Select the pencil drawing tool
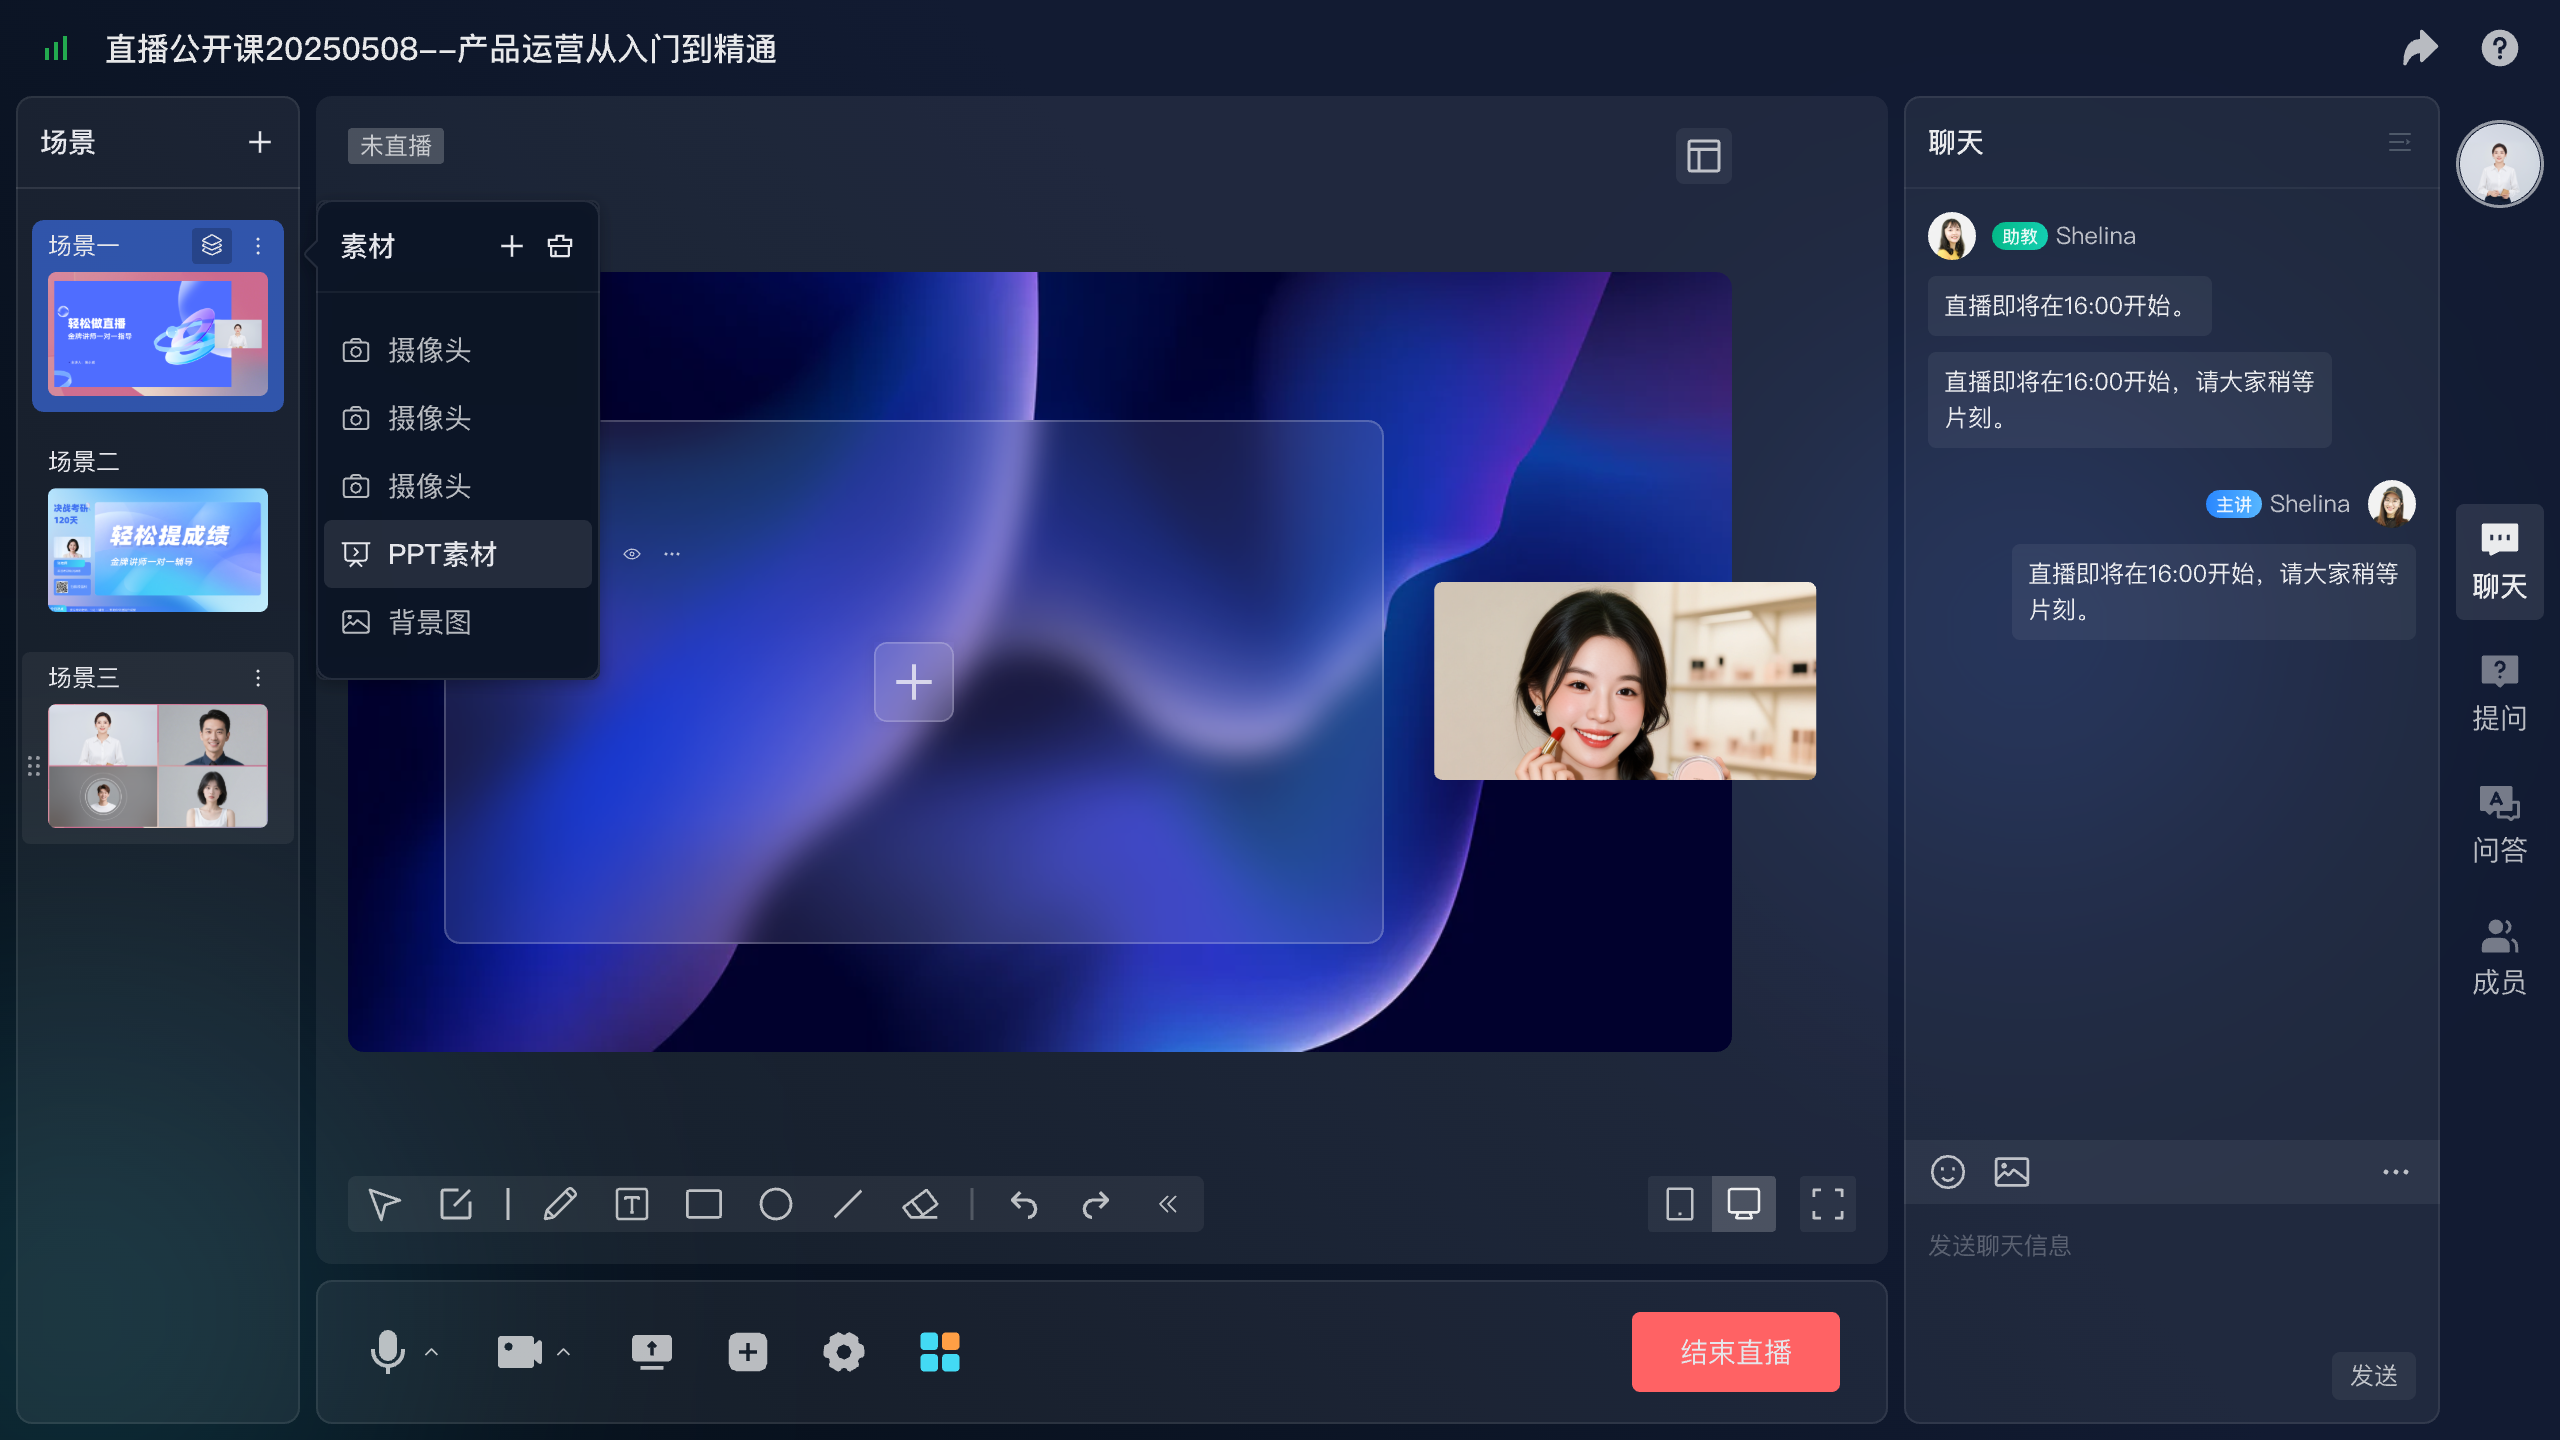The height and width of the screenshot is (1440, 2560). coord(560,1204)
